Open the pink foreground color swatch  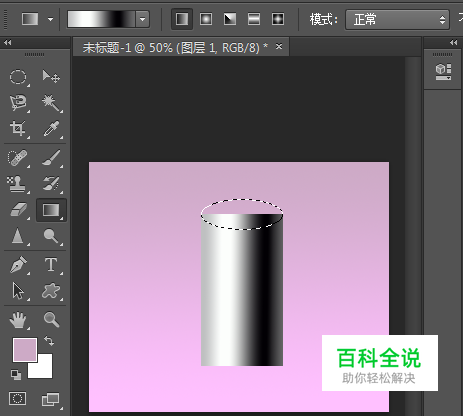[25, 350]
